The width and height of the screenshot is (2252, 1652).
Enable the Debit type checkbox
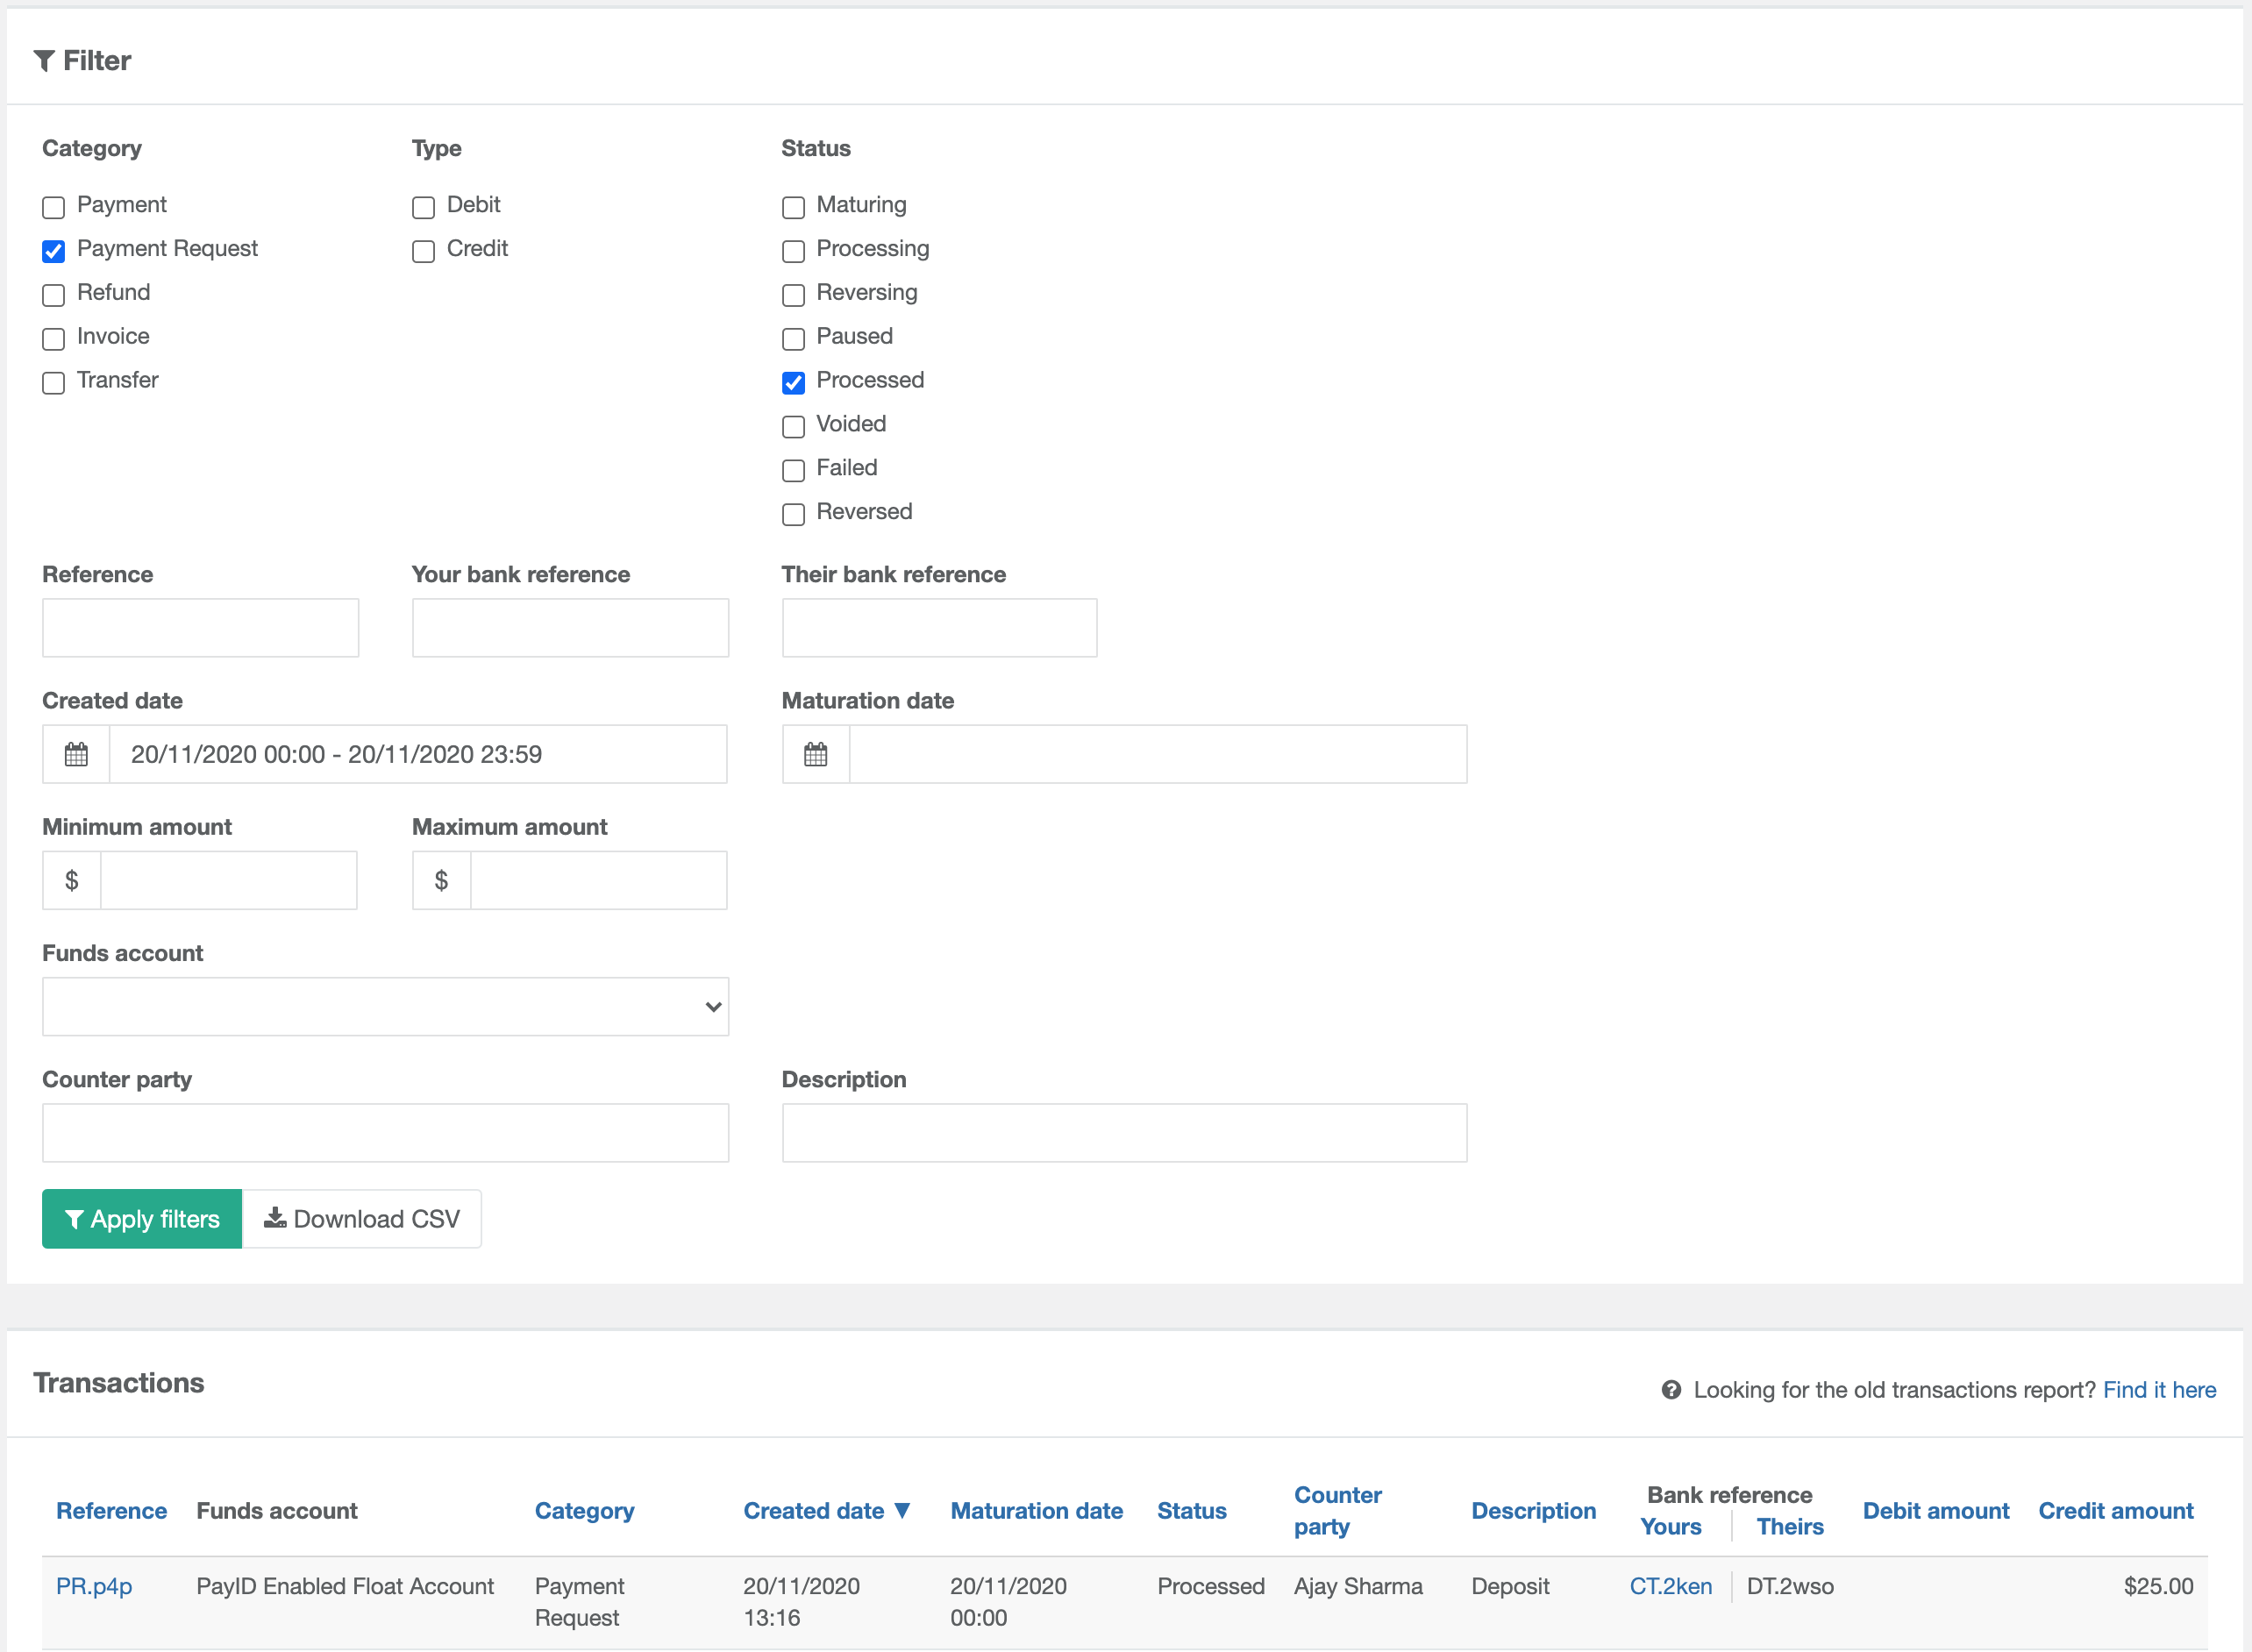pos(424,207)
